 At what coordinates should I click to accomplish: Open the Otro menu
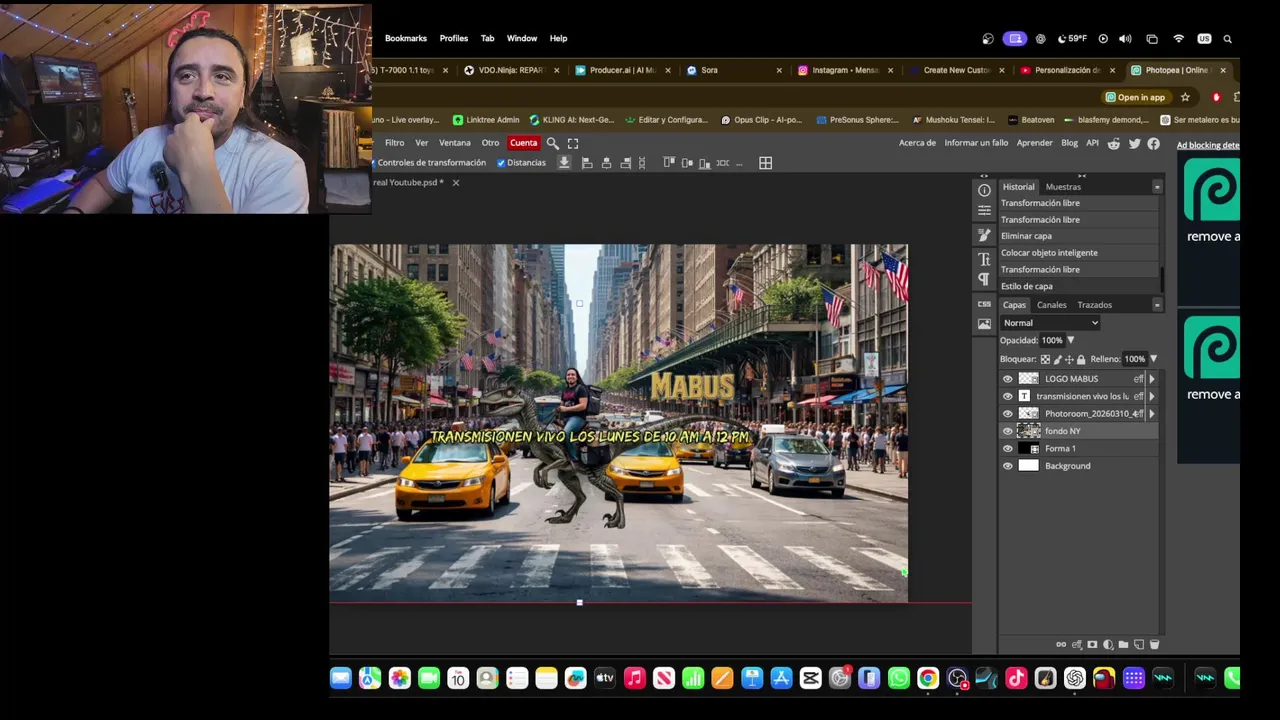coord(490,143)
